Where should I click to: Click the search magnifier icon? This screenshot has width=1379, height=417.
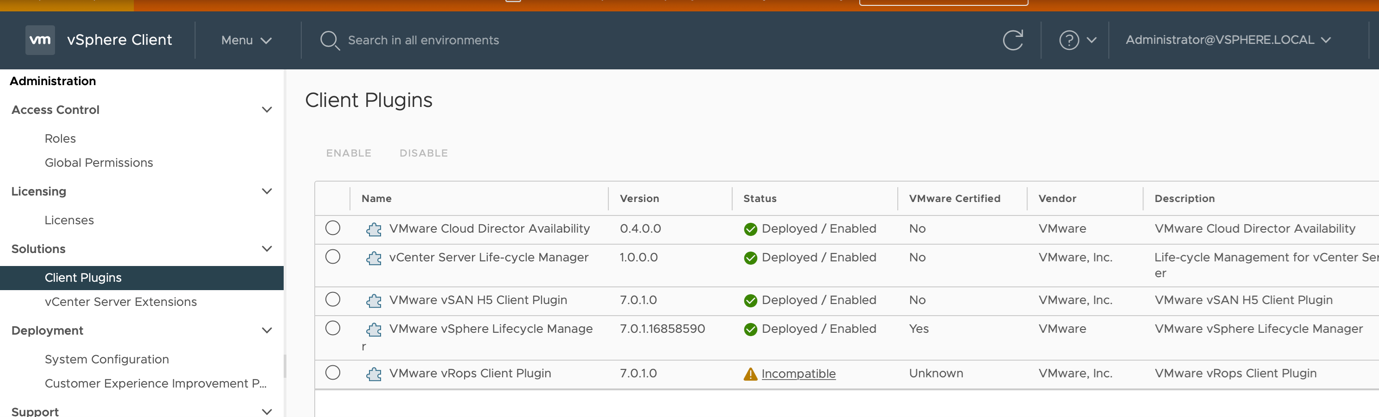tap(329, 40)
